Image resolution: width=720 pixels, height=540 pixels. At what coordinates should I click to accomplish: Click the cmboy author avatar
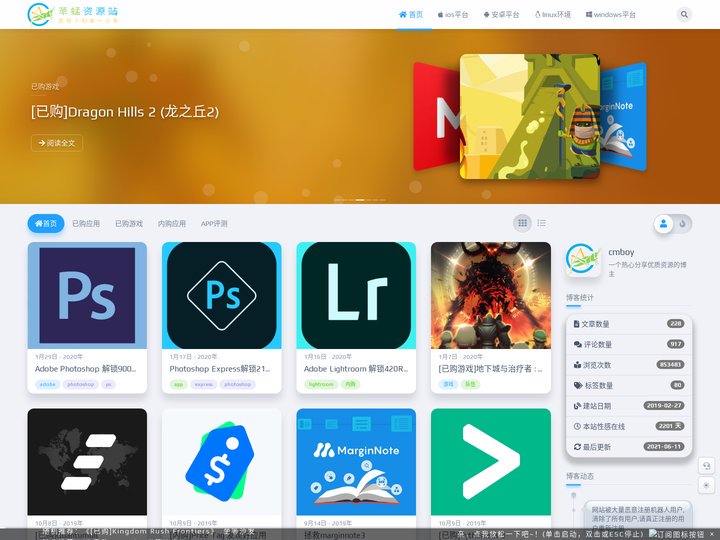[583, 260]
